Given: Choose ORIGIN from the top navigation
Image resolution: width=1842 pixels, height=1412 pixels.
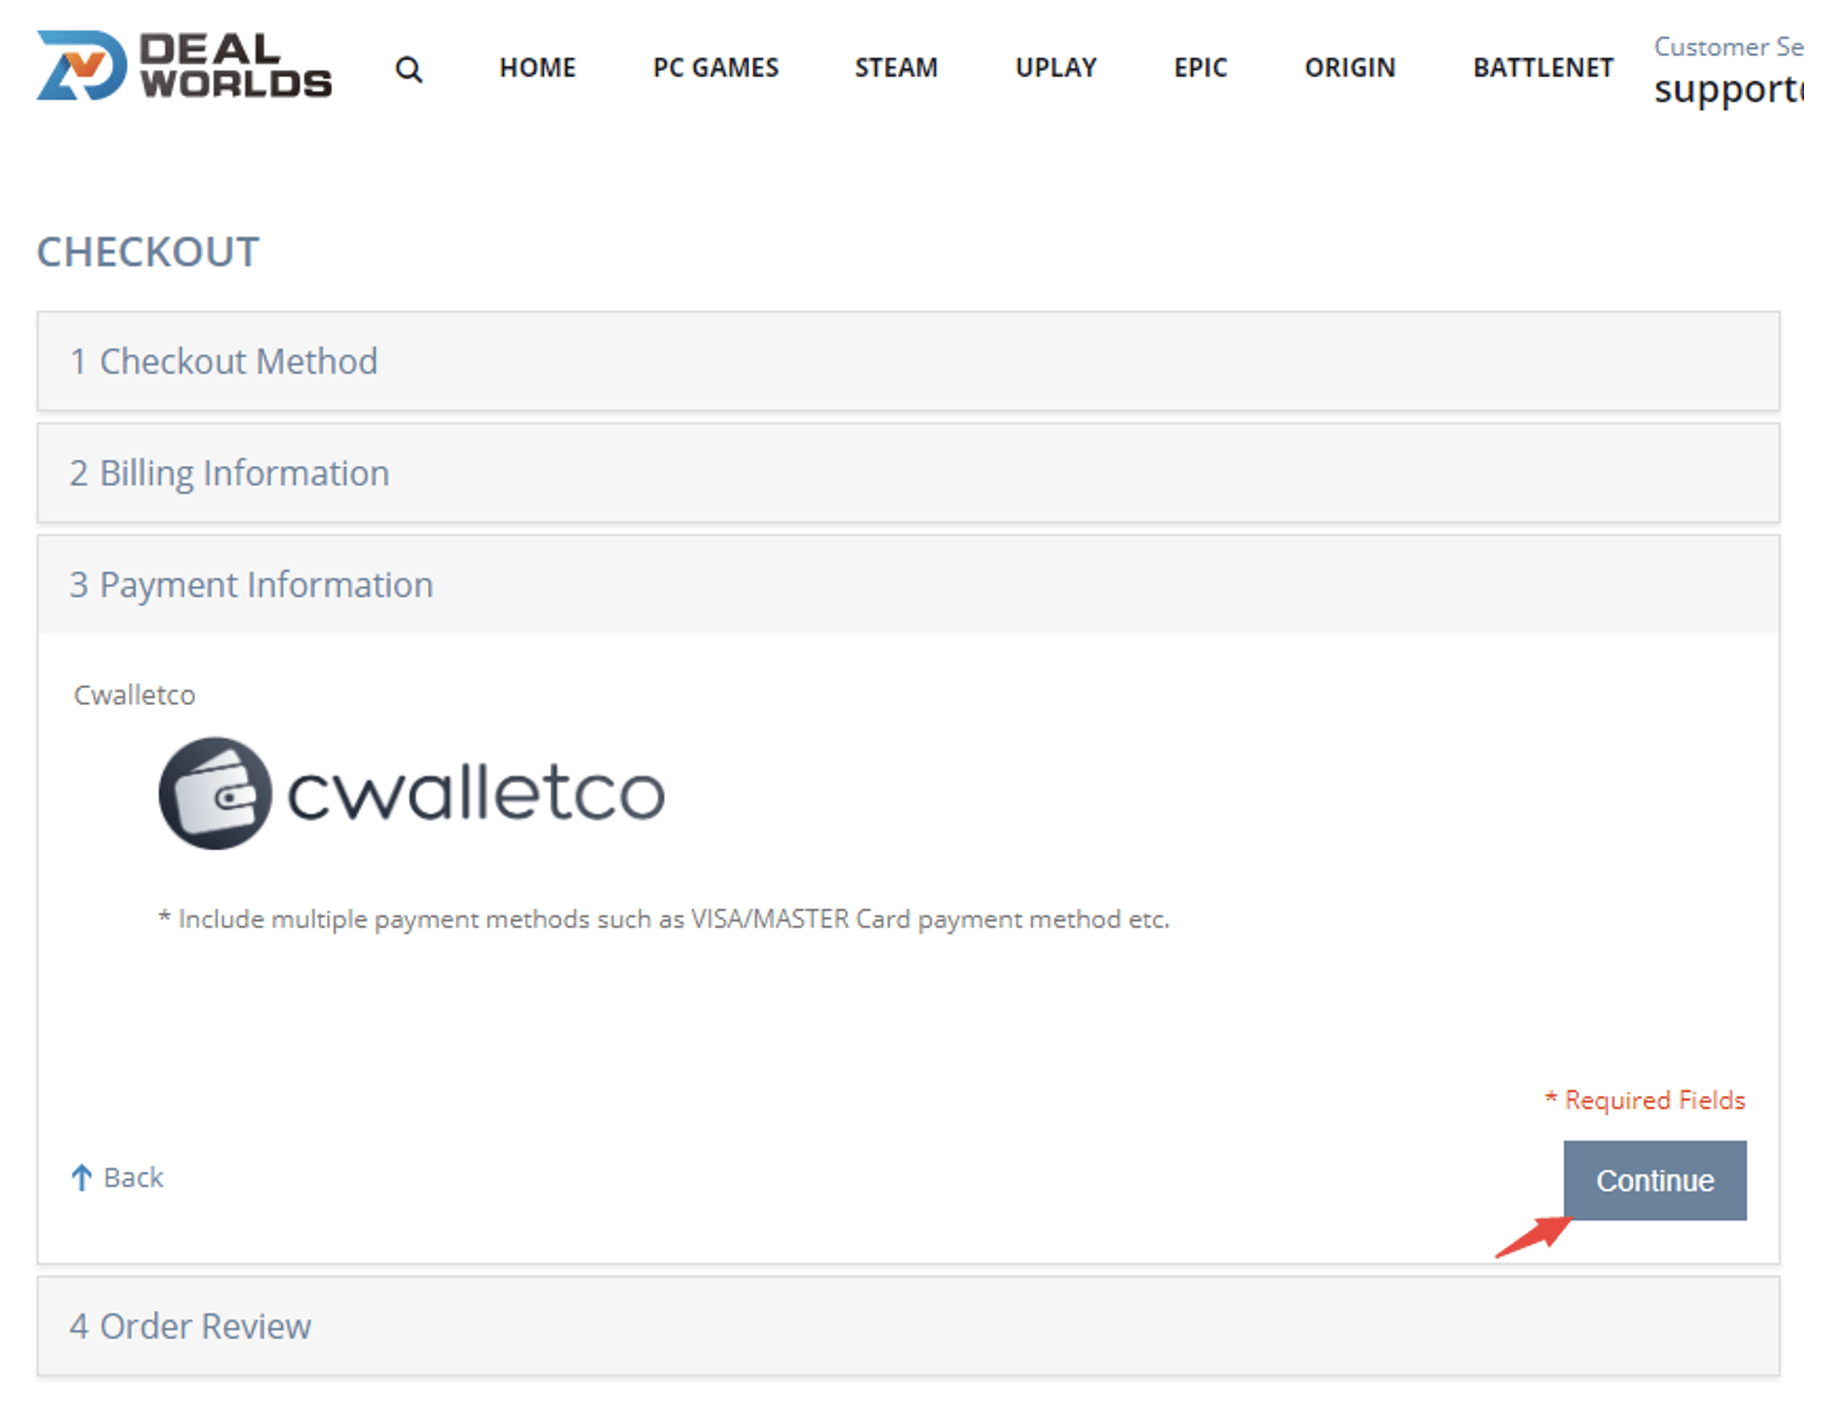Looking at the screenshot, I should pyautogui.click(x=1349, y=68).
